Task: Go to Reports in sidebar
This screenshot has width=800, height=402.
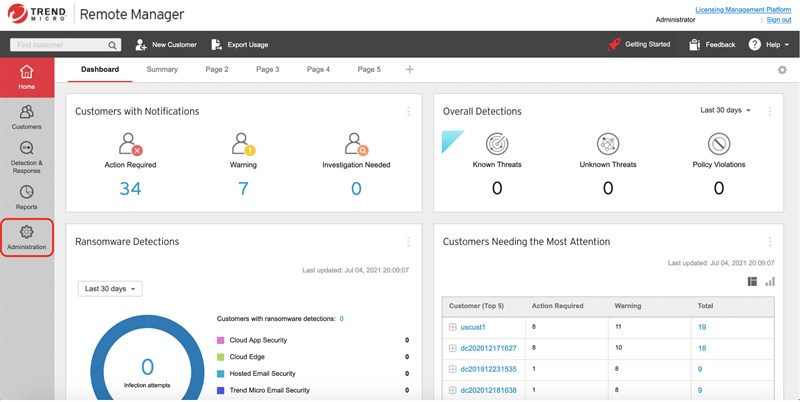Action: 27,197
